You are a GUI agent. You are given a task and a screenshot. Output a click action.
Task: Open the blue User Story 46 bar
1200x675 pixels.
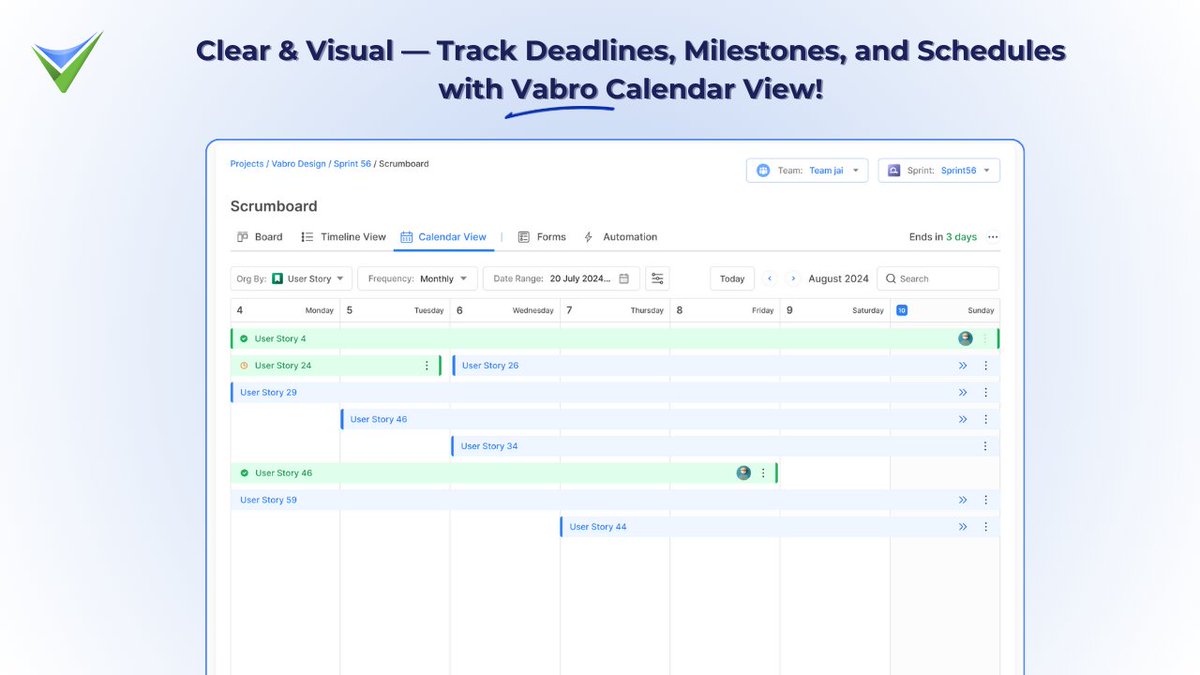[670, 420]
